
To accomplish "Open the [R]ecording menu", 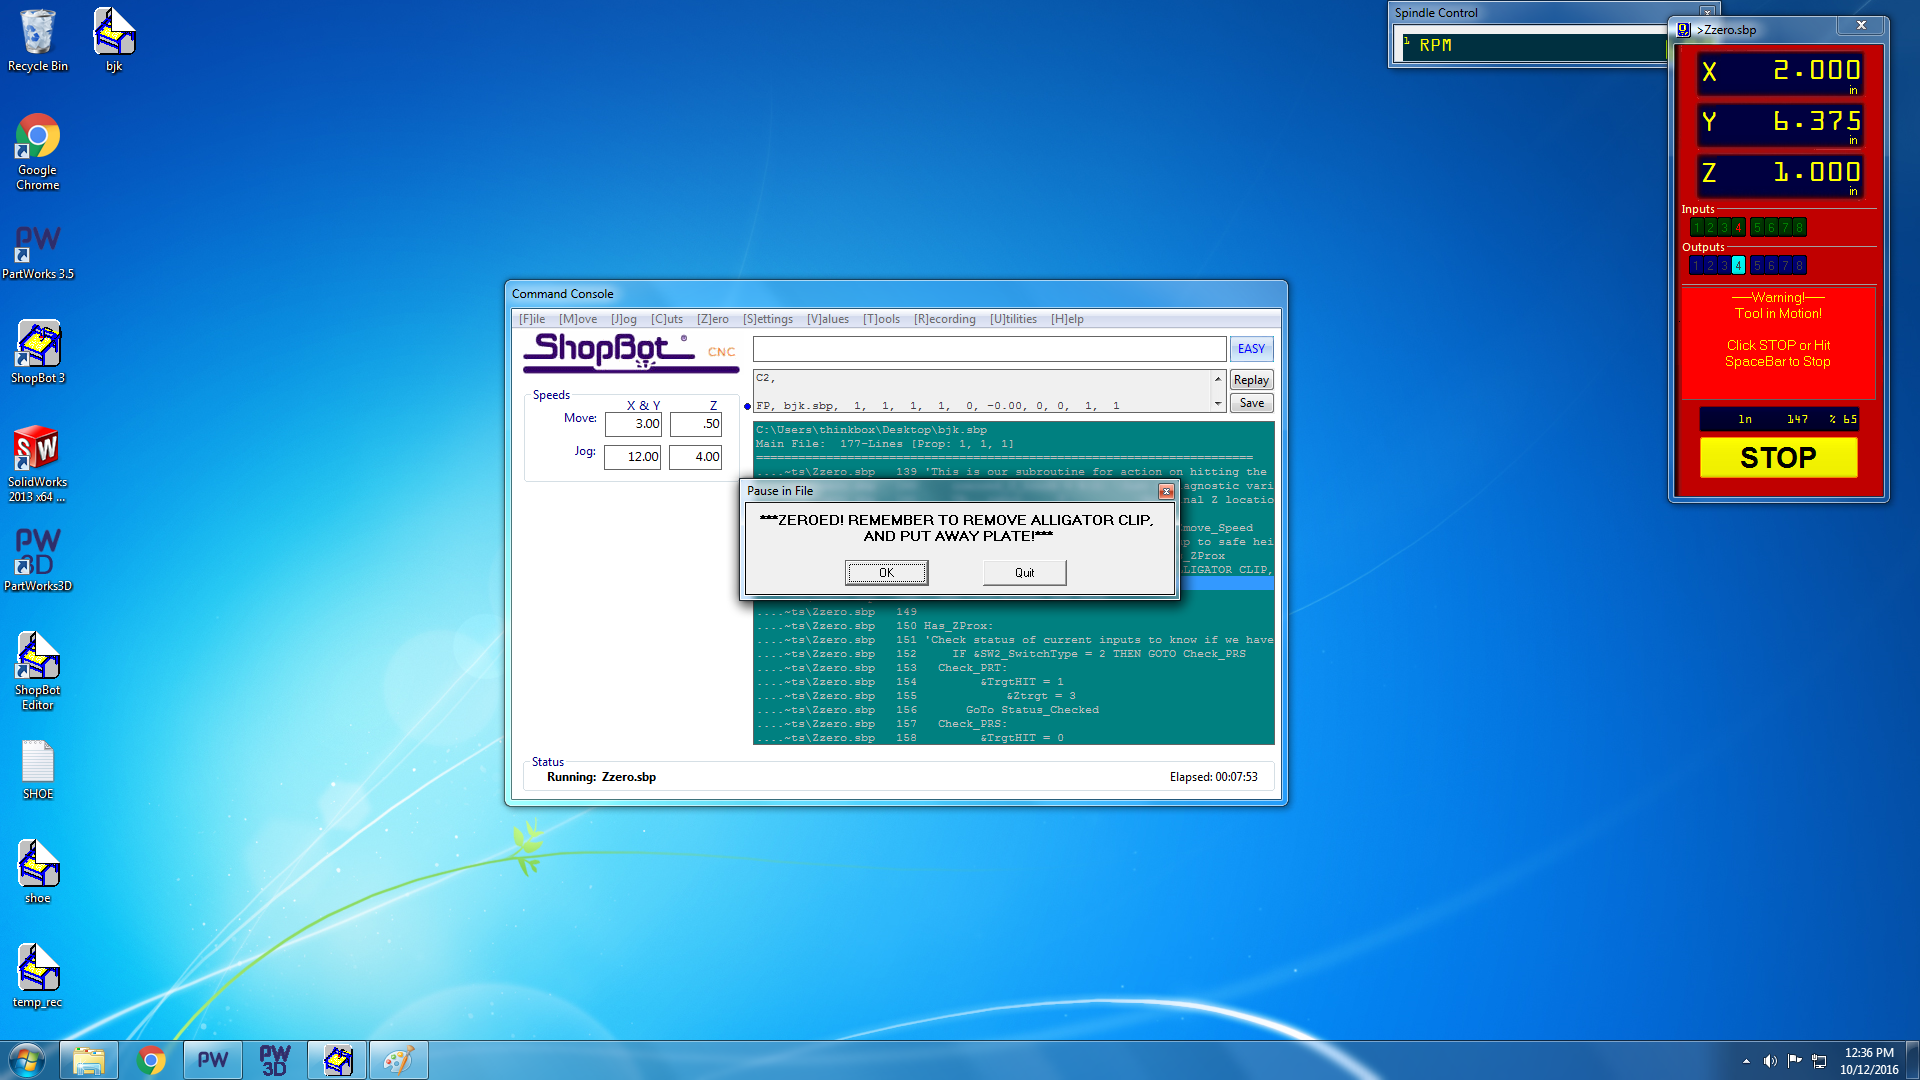I will tap(945, 319).
